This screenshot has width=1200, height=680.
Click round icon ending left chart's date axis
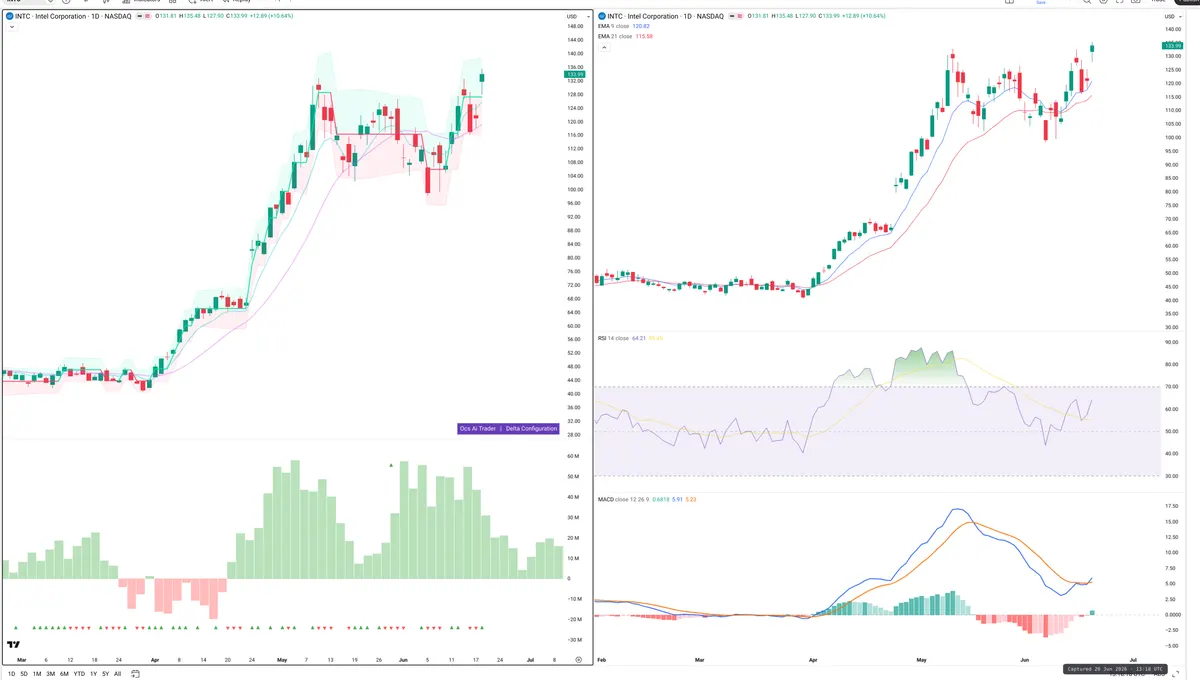pos(579,660)
